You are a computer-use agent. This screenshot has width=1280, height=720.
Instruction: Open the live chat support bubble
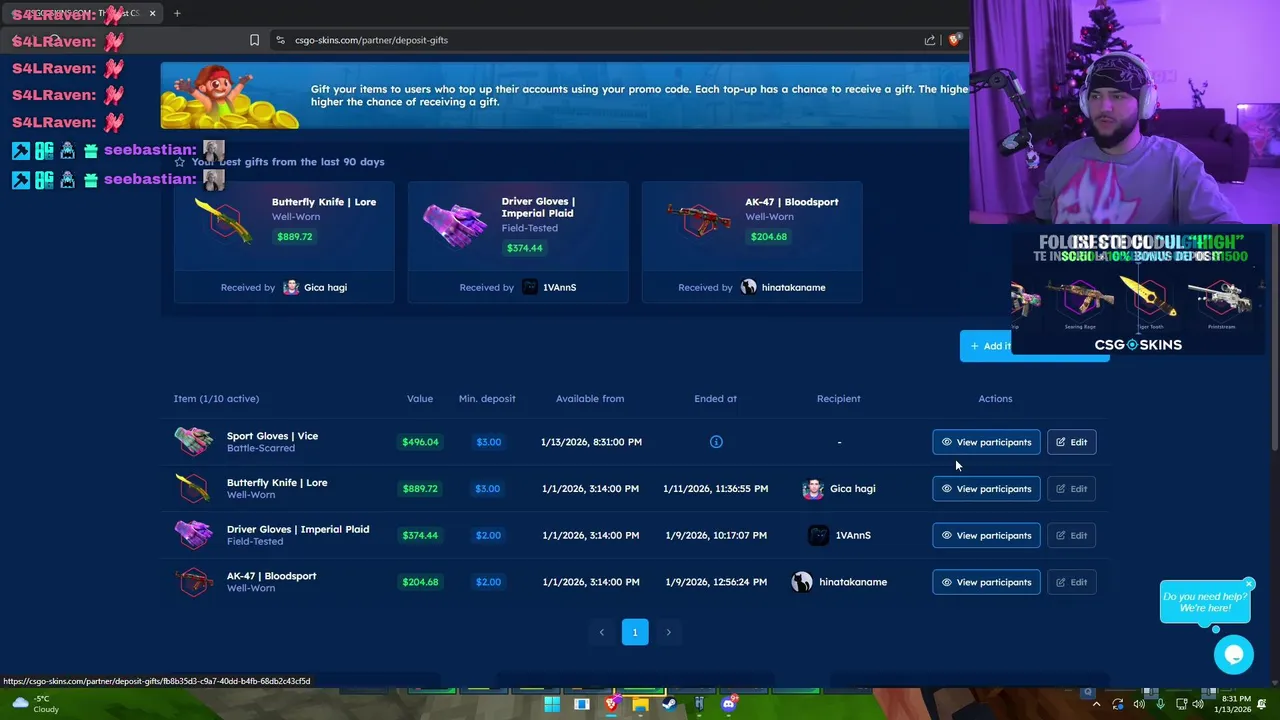click(x=1234, y=655)
